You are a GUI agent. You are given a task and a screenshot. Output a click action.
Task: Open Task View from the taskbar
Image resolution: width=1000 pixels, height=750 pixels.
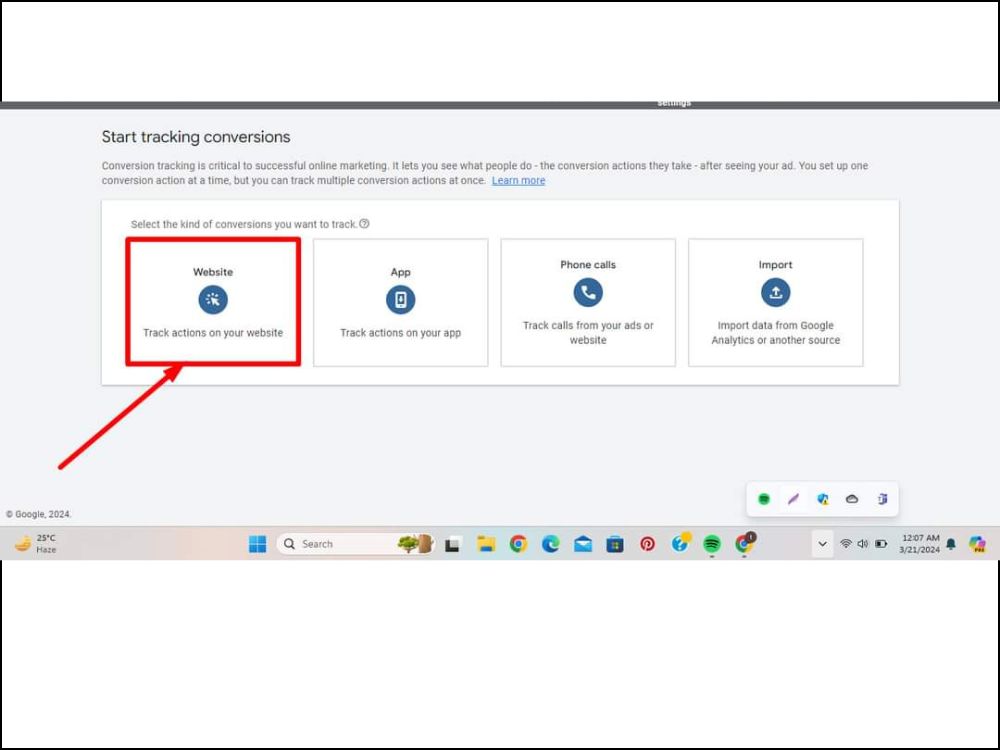pyautogui.click(x=453, y=545)
